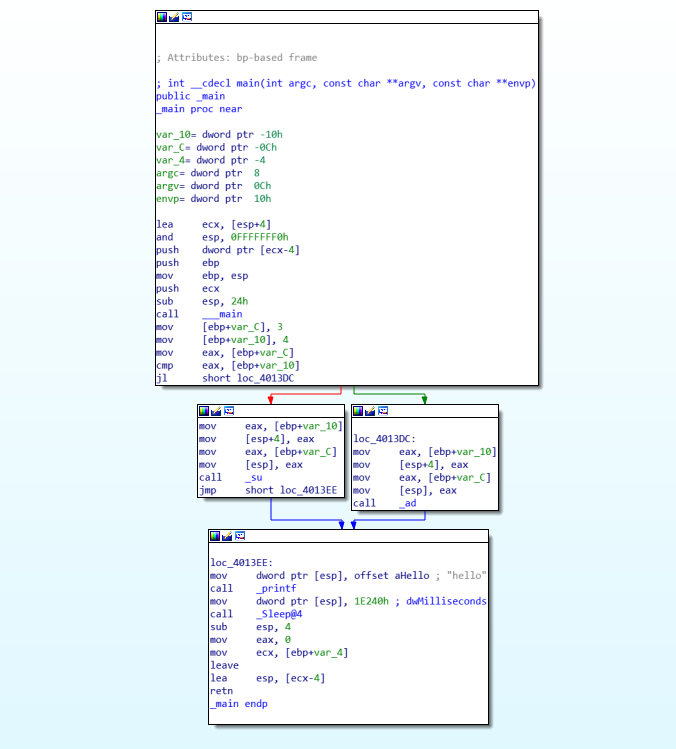Select 'argv= dword ptr 0Ch' line

pyautogui.click(x=214, y=186)
